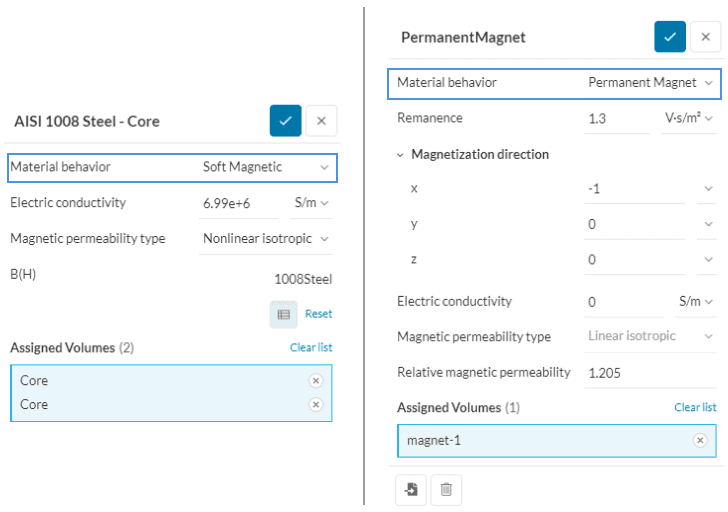Open Permanent Magnet material behavior dropdown

tap(651, 83)
